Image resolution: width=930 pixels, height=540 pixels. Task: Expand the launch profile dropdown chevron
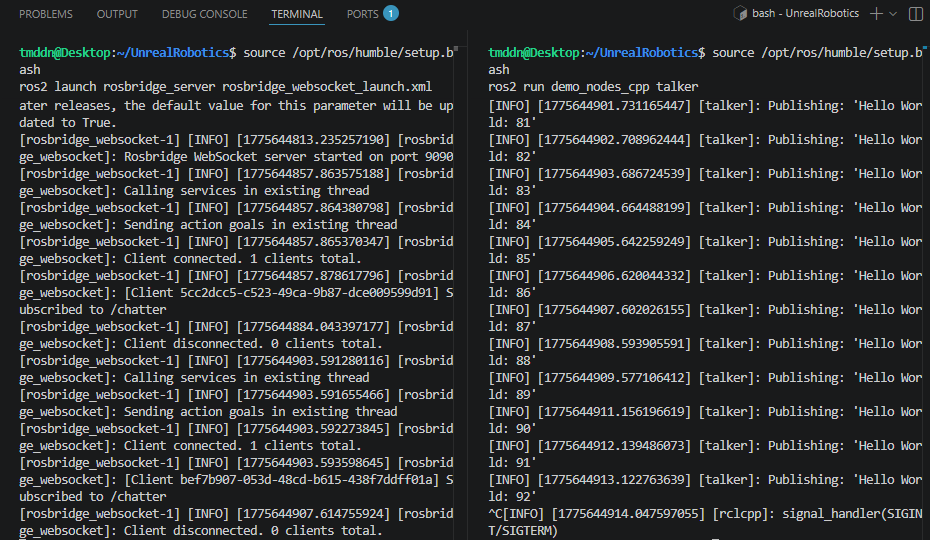click(x=893, y=14)
